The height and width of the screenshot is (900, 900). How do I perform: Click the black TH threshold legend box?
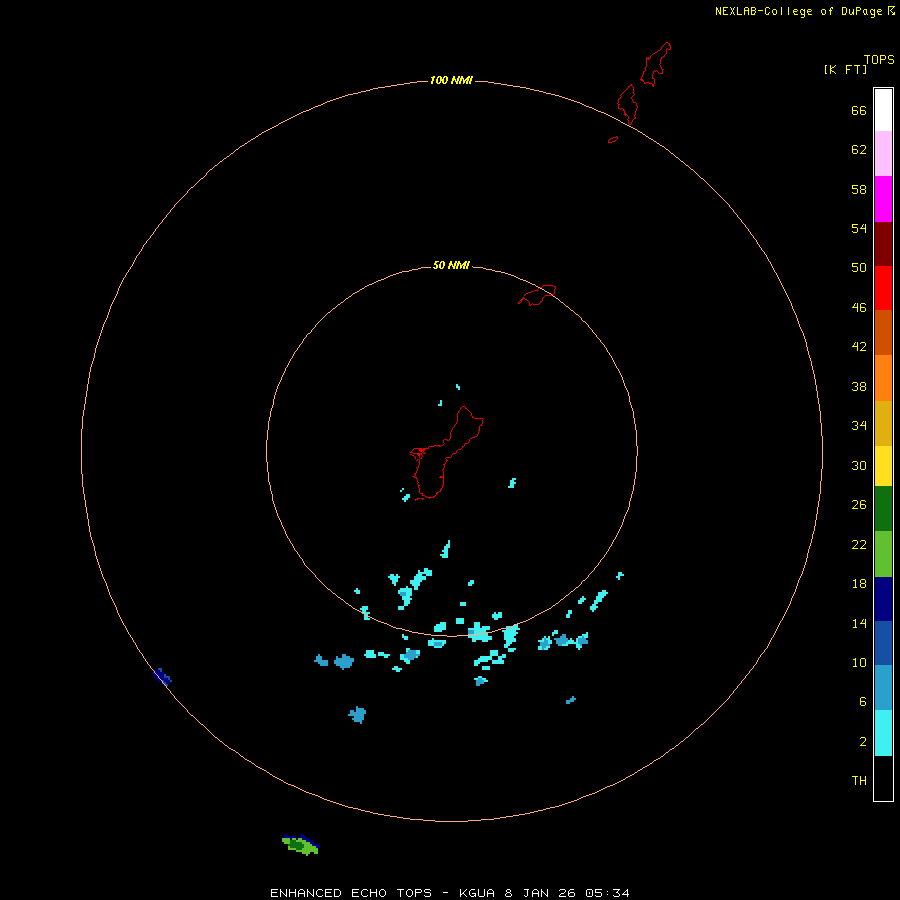pos(883,778)
